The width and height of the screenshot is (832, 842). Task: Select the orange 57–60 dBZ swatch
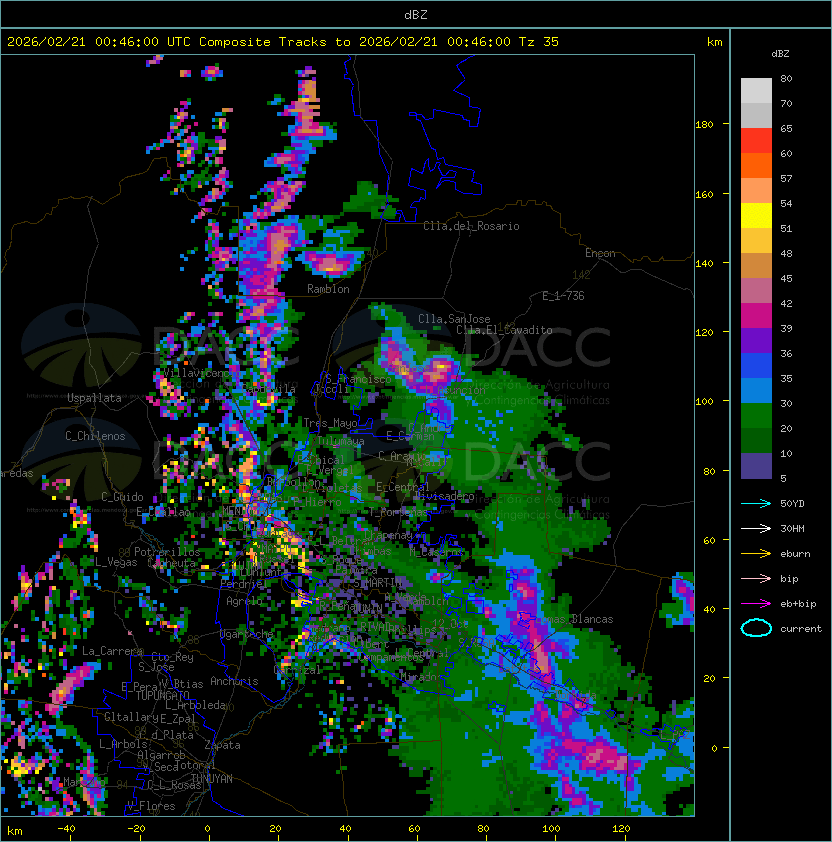click(756, 165)
